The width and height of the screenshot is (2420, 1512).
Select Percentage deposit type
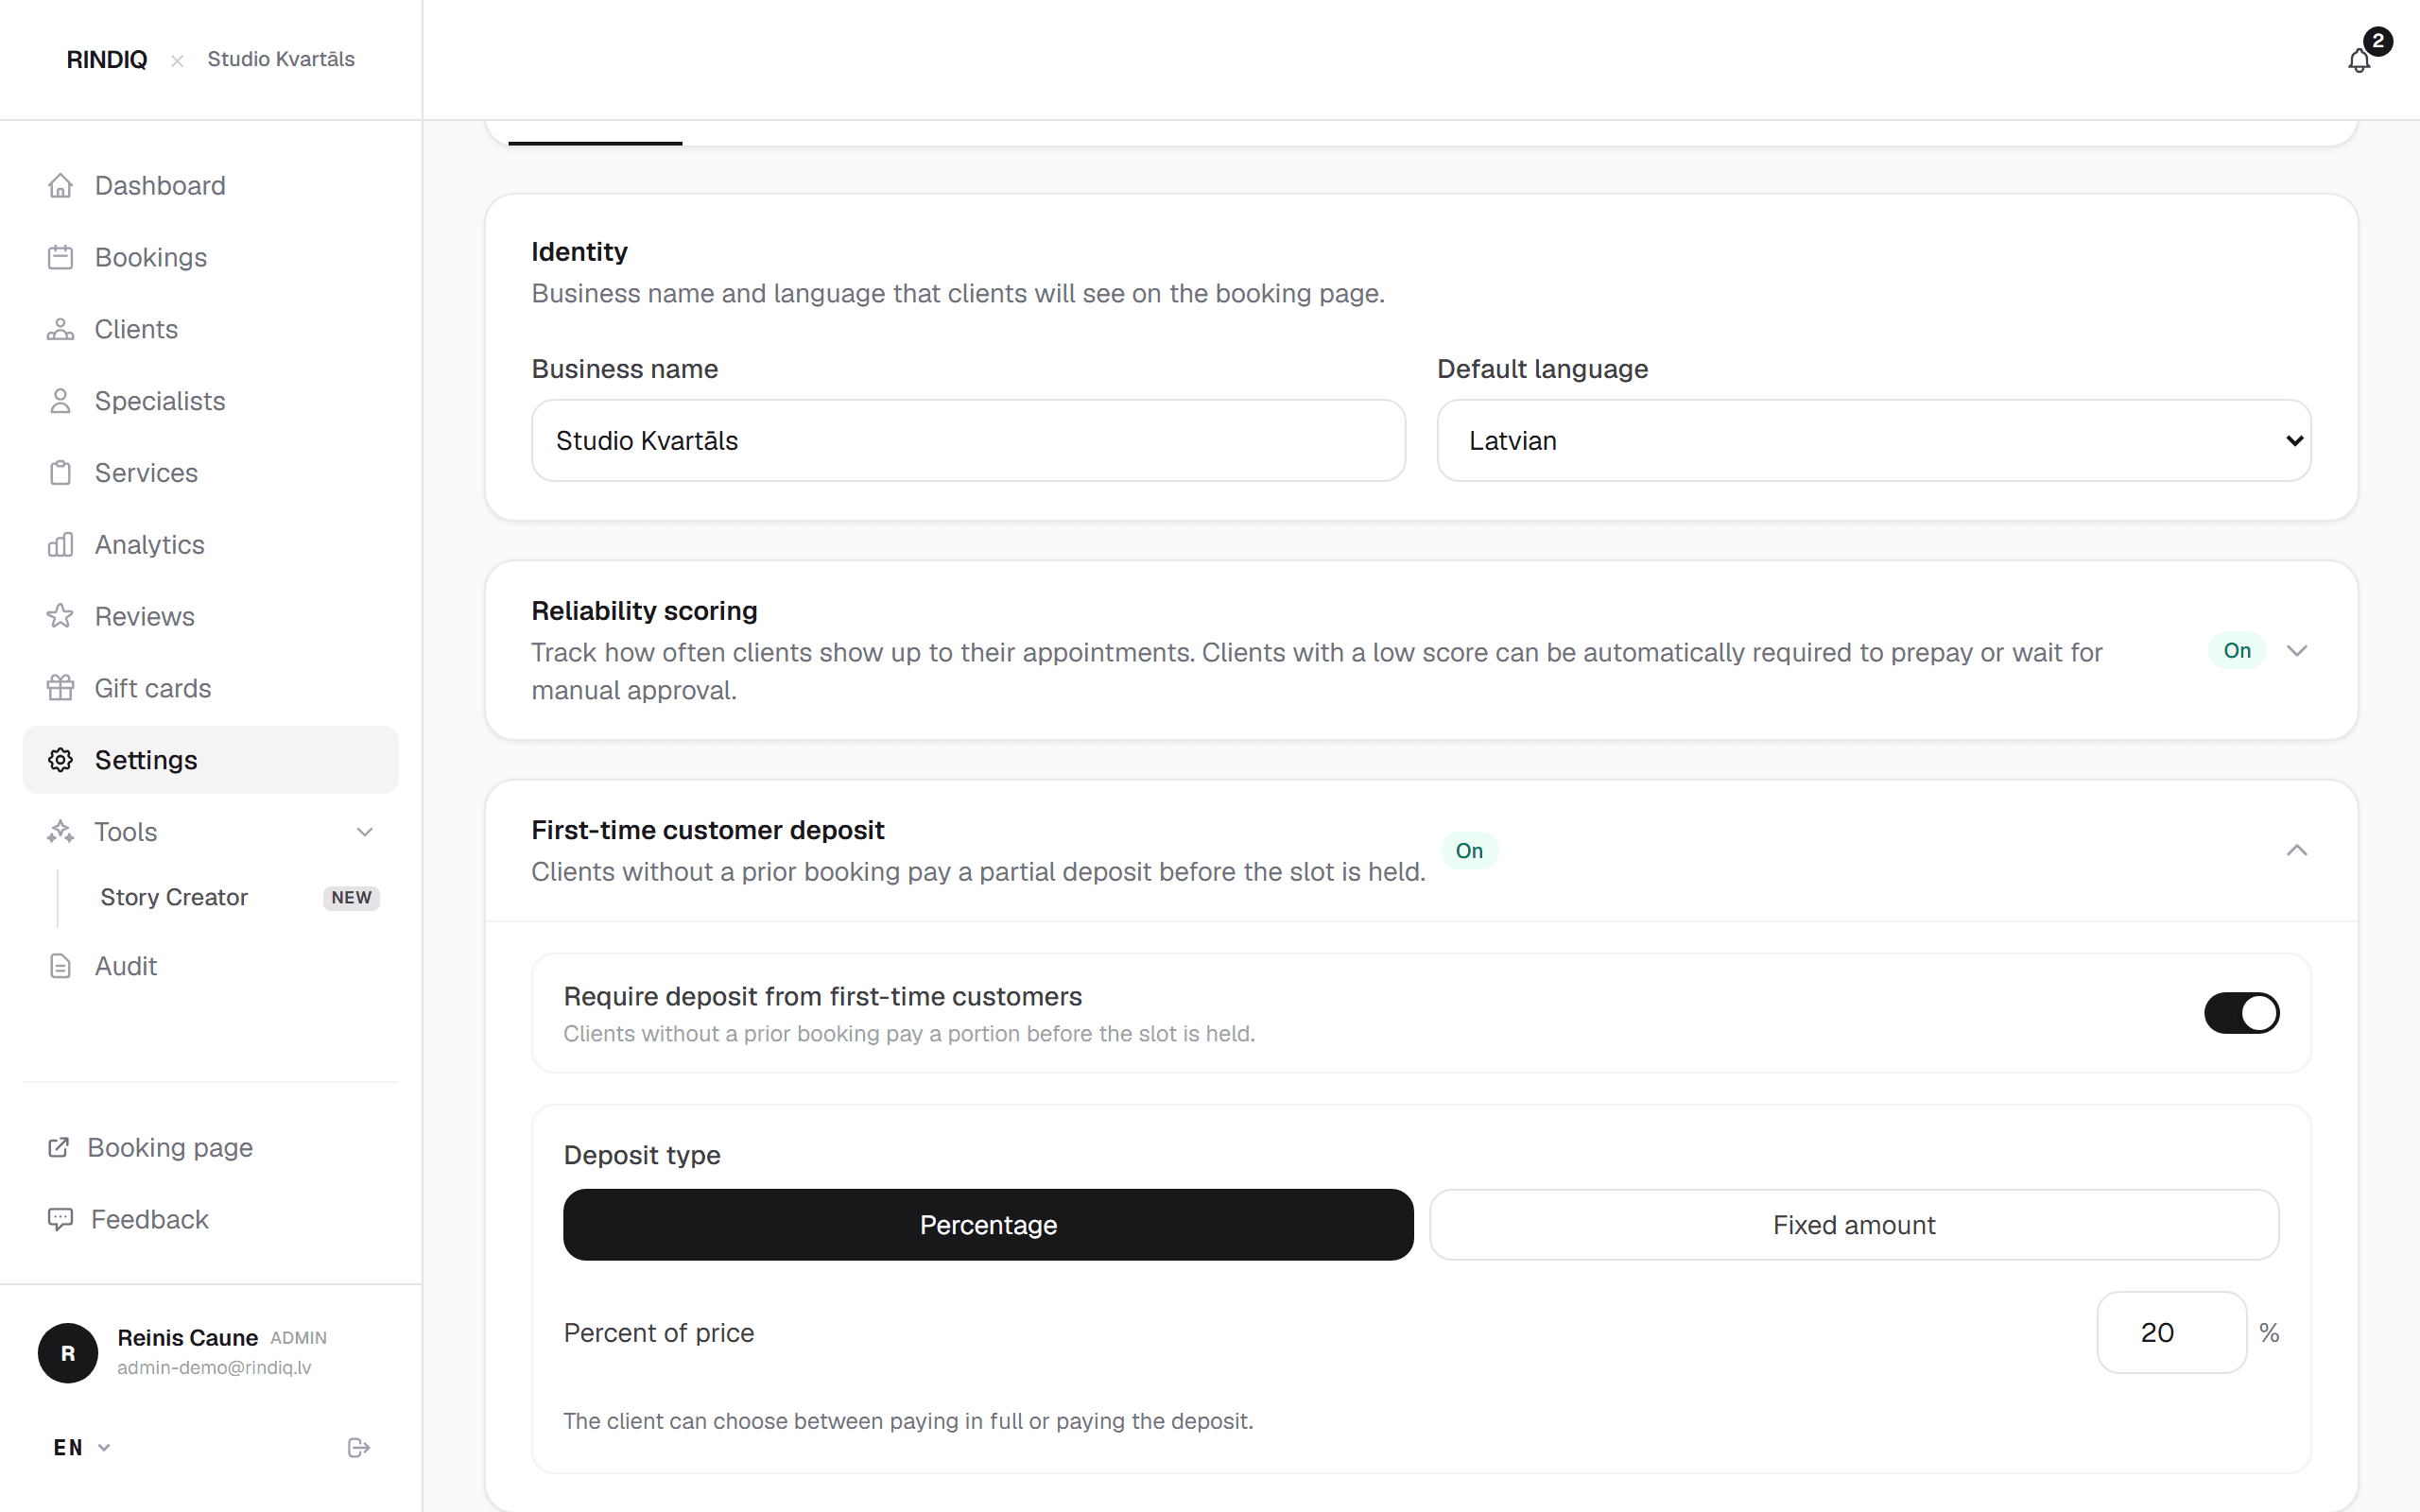pyautogui.click(x=988, y=1225)
